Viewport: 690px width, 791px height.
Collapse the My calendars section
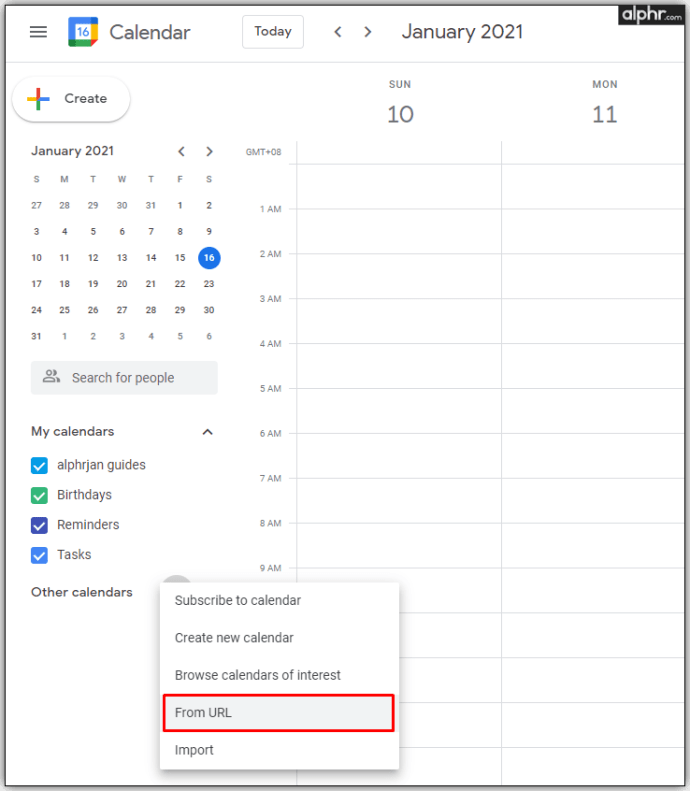(x=207, y=432)
